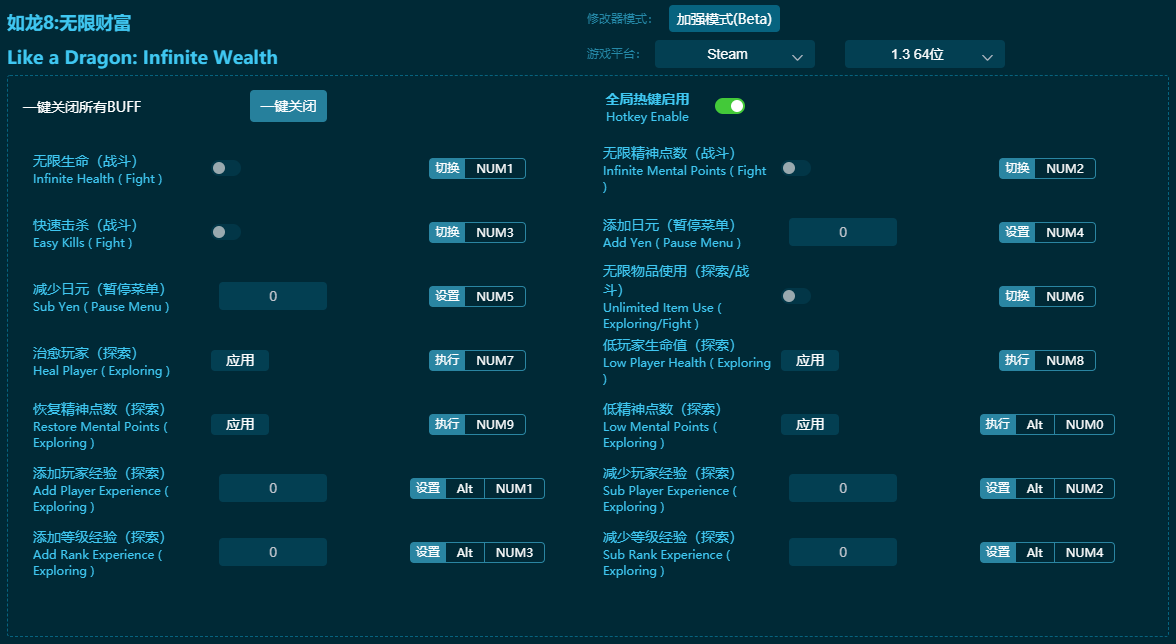Apply the Heal Player cheat via 应用 button
1176x644 pixels.
click(240, 360)
